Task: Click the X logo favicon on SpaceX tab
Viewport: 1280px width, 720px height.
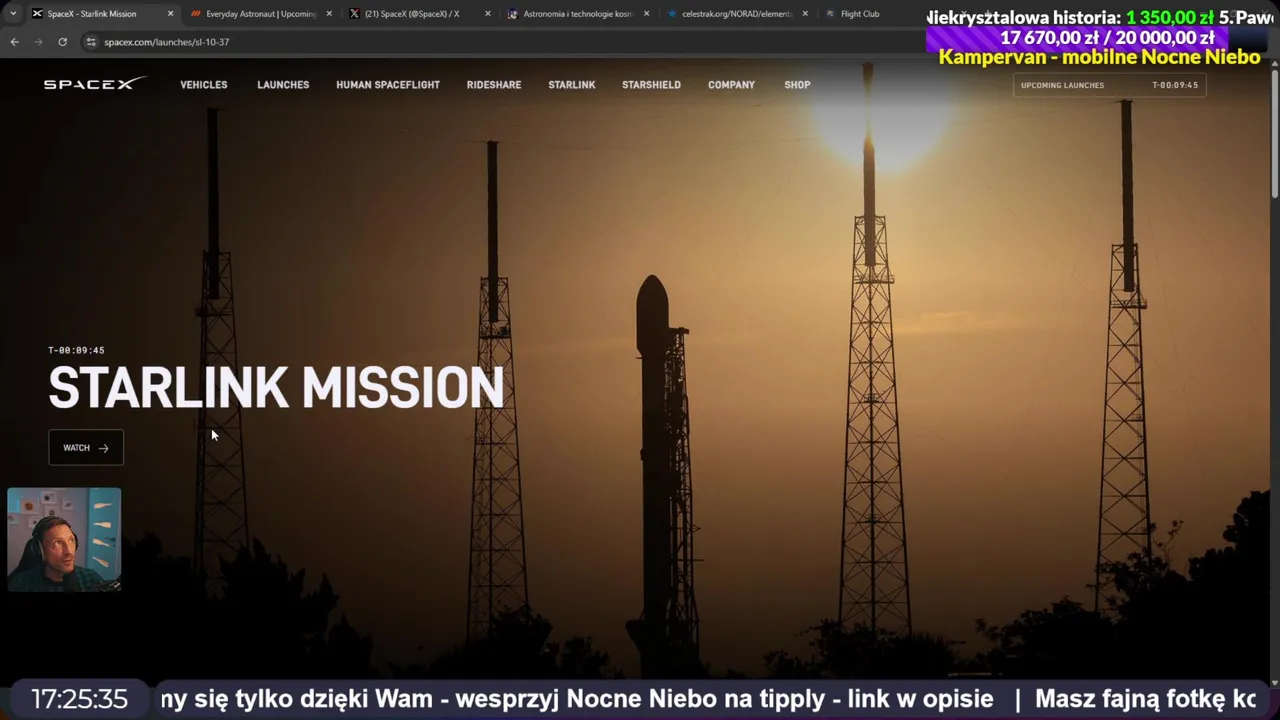Action: click(354, 14)
